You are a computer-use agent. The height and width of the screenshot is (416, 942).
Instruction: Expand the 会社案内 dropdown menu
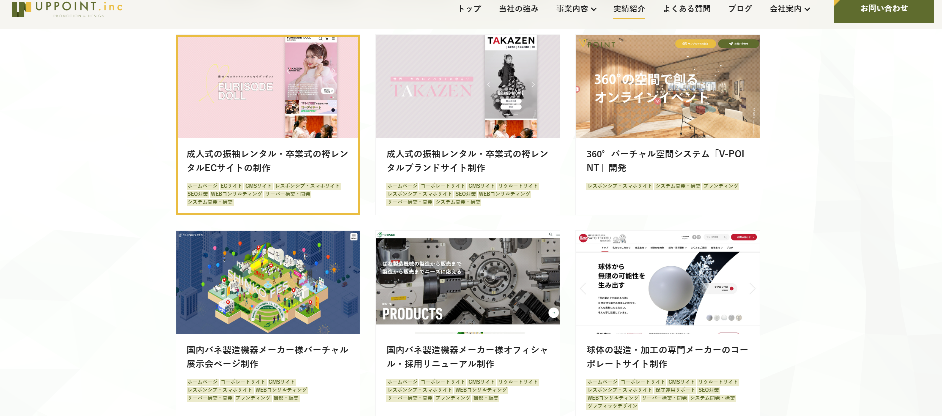tap(790, 9)
